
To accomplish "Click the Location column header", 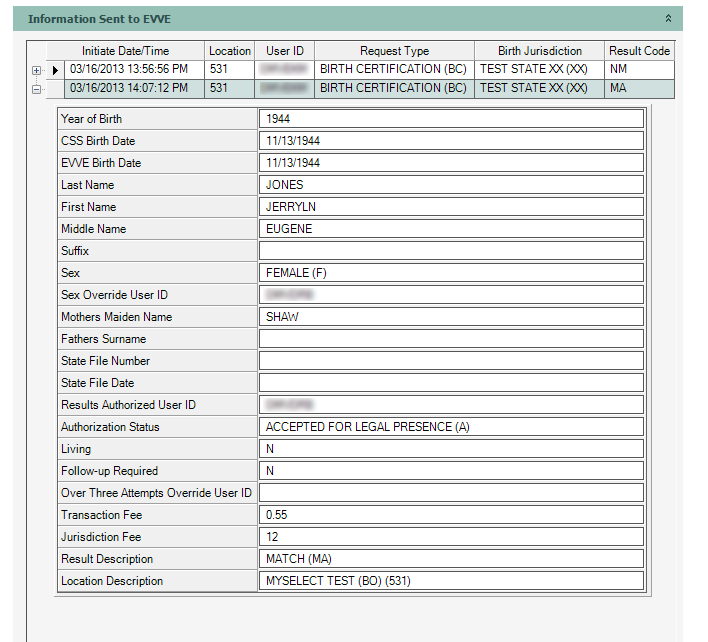I will pos(230,51).
